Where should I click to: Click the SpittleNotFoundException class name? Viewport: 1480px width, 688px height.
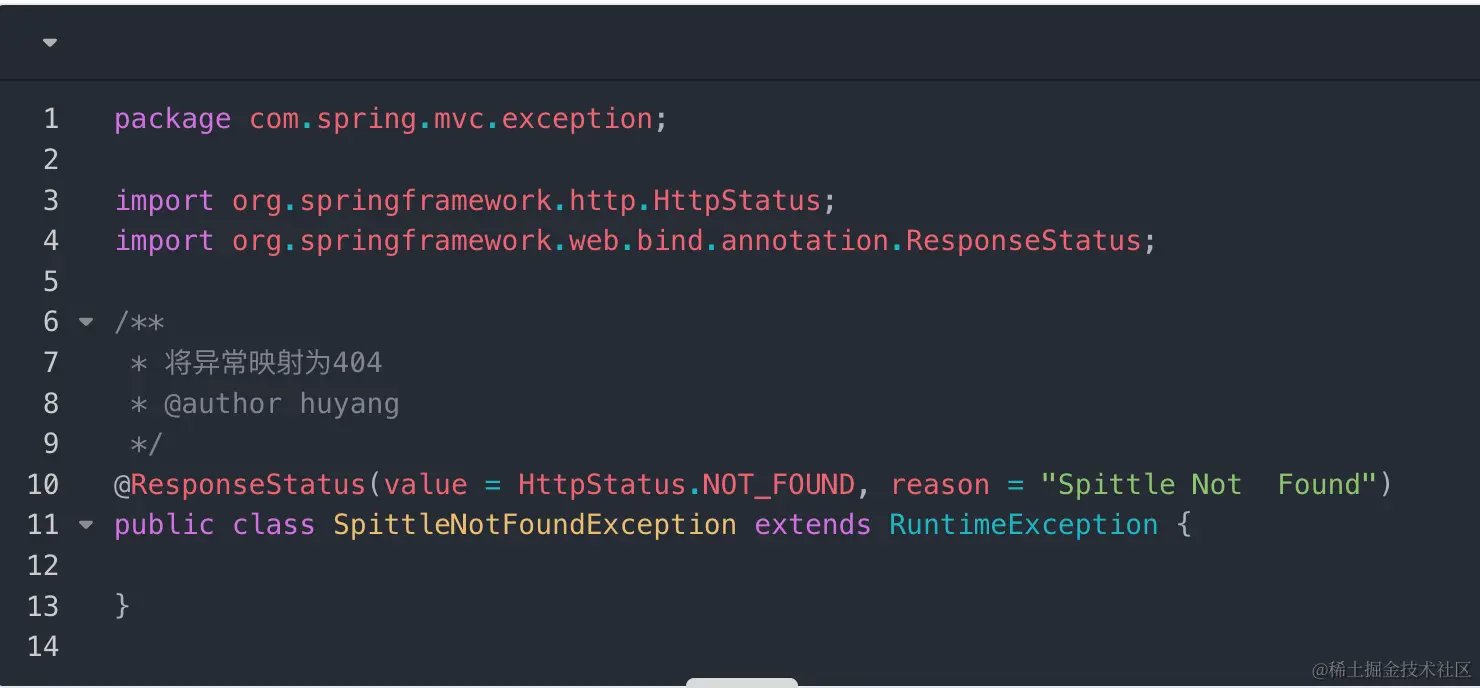tap(534, 525)
